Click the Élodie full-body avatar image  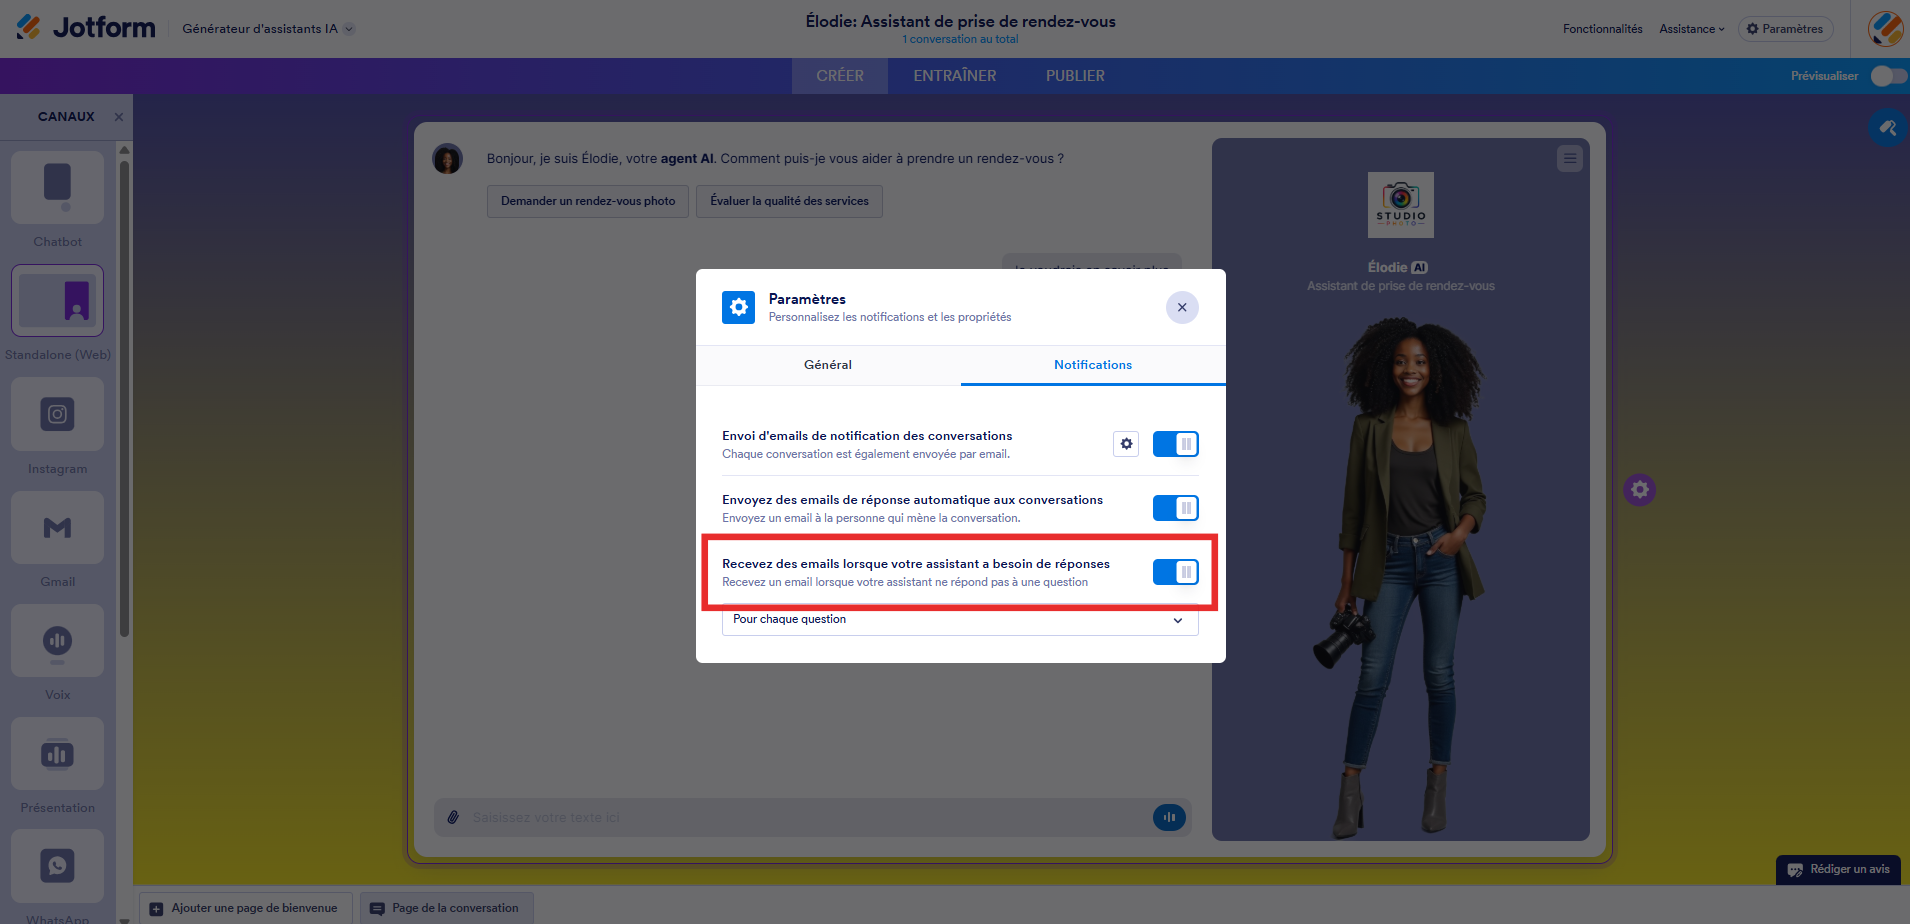click(x=1400, y=578)
